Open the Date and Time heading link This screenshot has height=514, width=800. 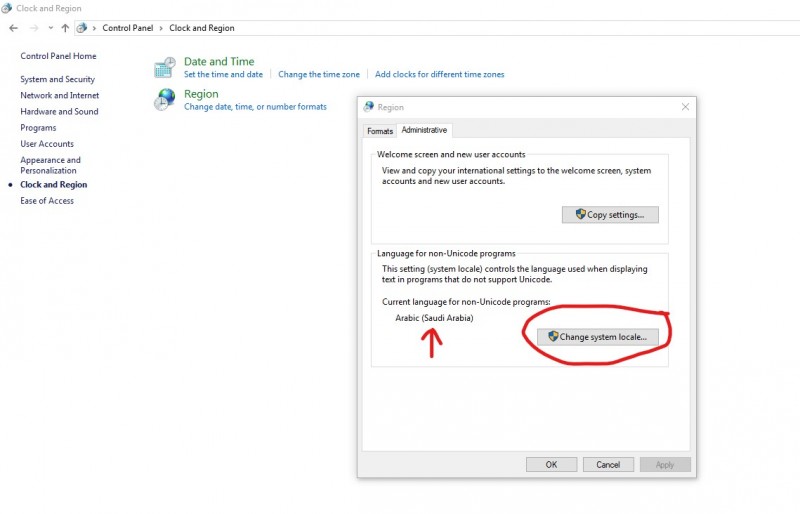(x=219, y=62)
